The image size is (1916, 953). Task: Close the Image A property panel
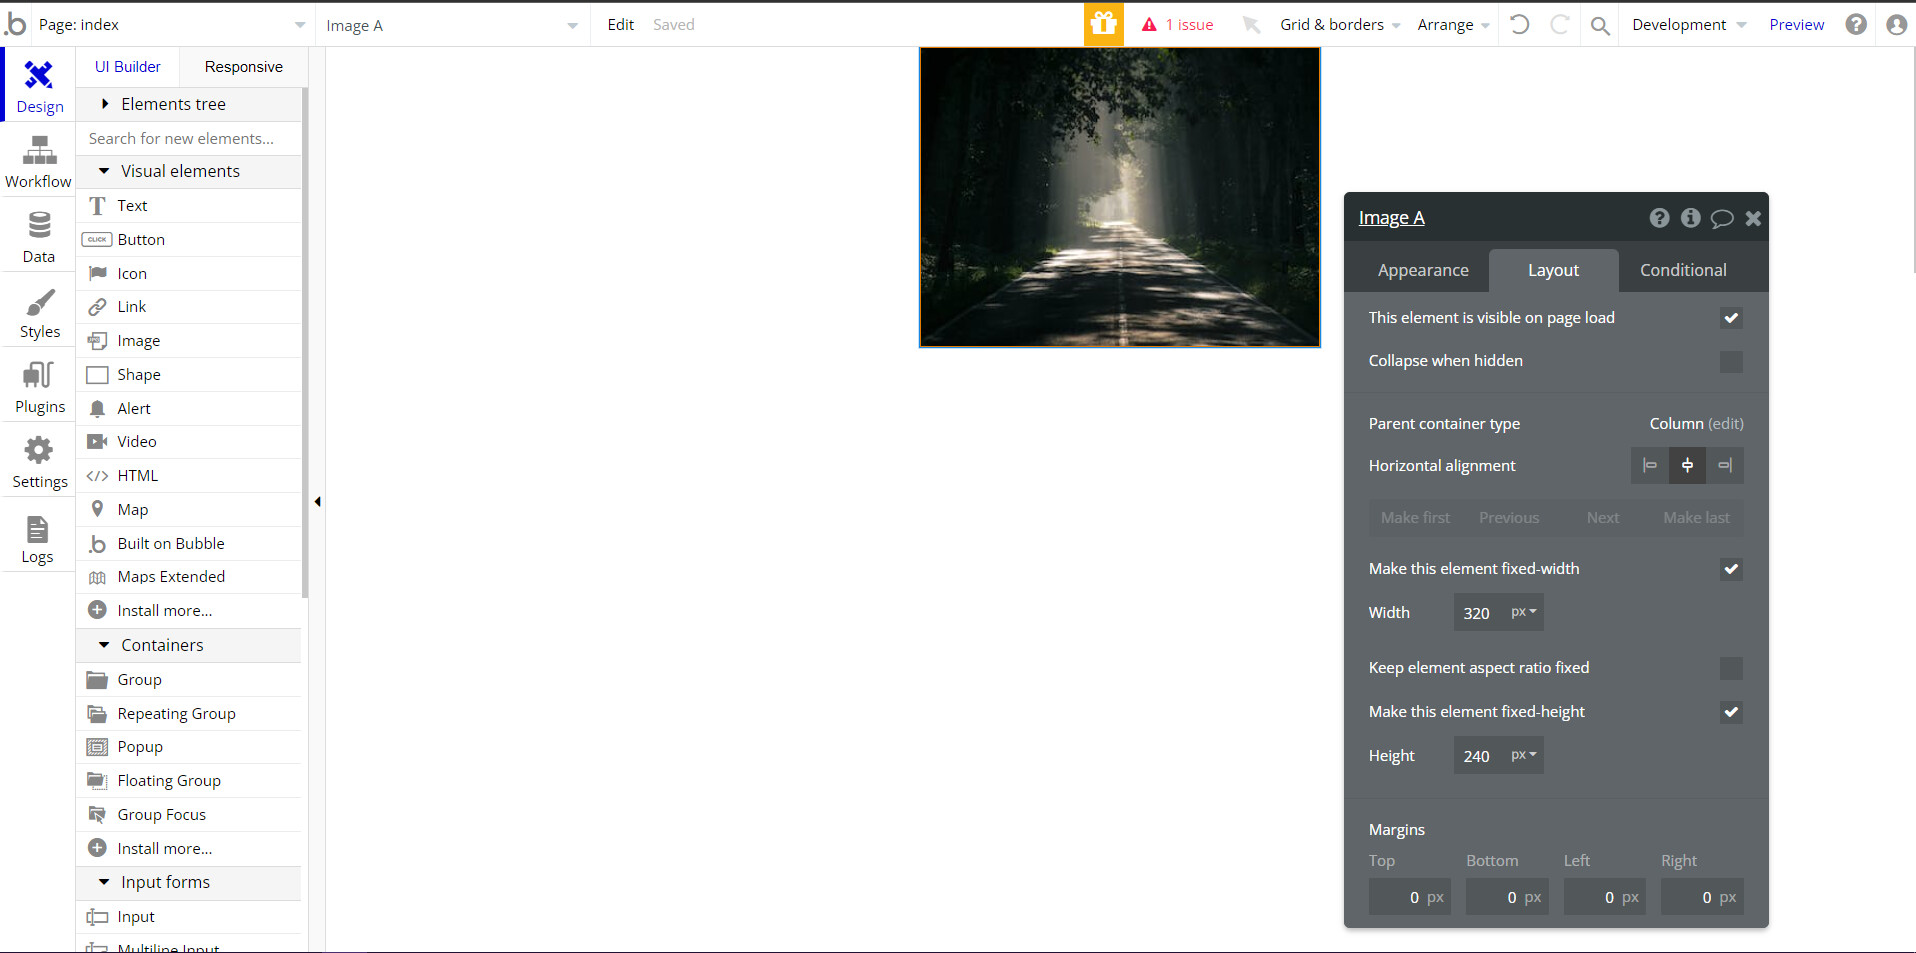pyautogui.click(x=1753, y=218)
